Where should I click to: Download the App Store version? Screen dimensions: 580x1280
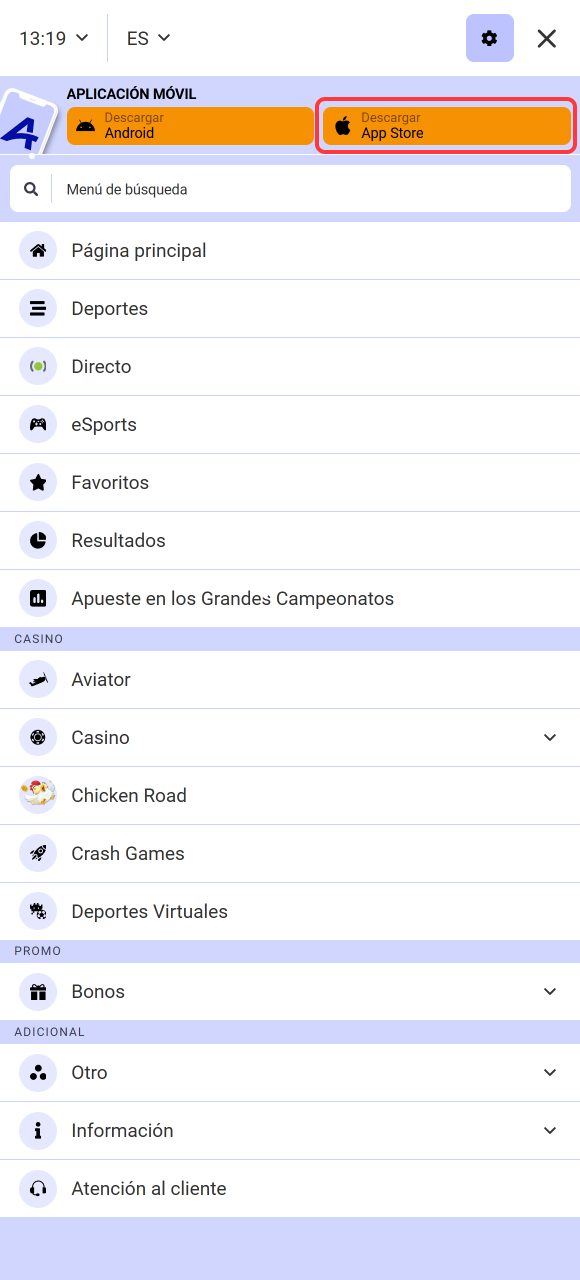446,126
